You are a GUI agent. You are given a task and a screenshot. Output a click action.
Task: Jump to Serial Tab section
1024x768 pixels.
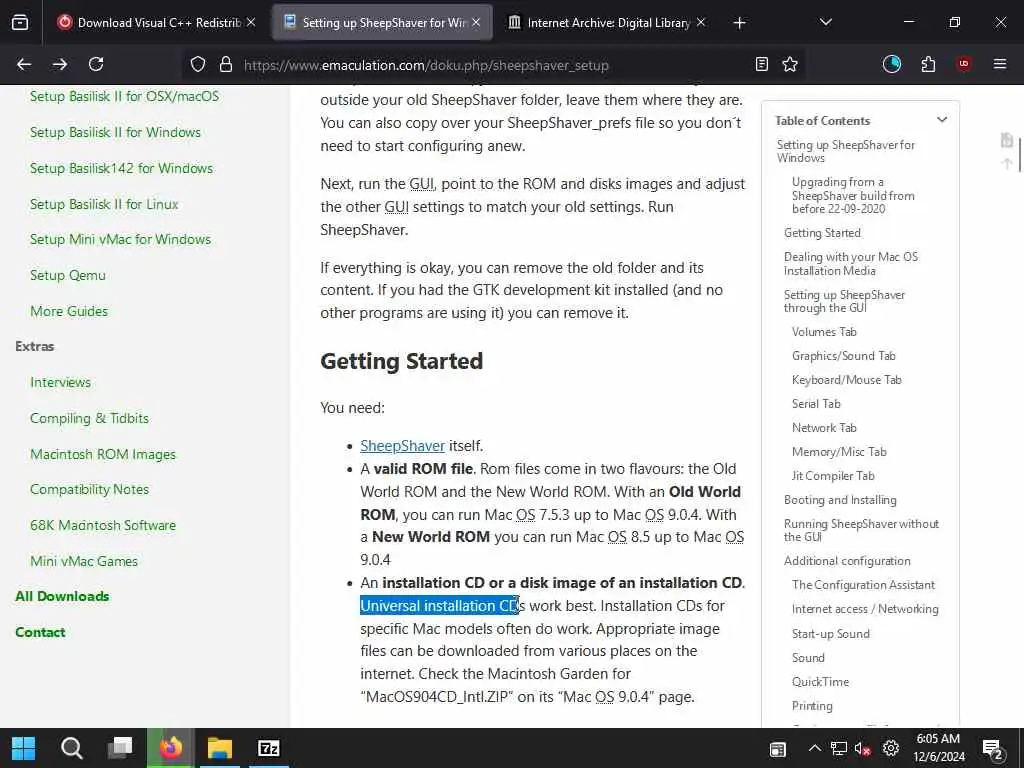[816, 404]
